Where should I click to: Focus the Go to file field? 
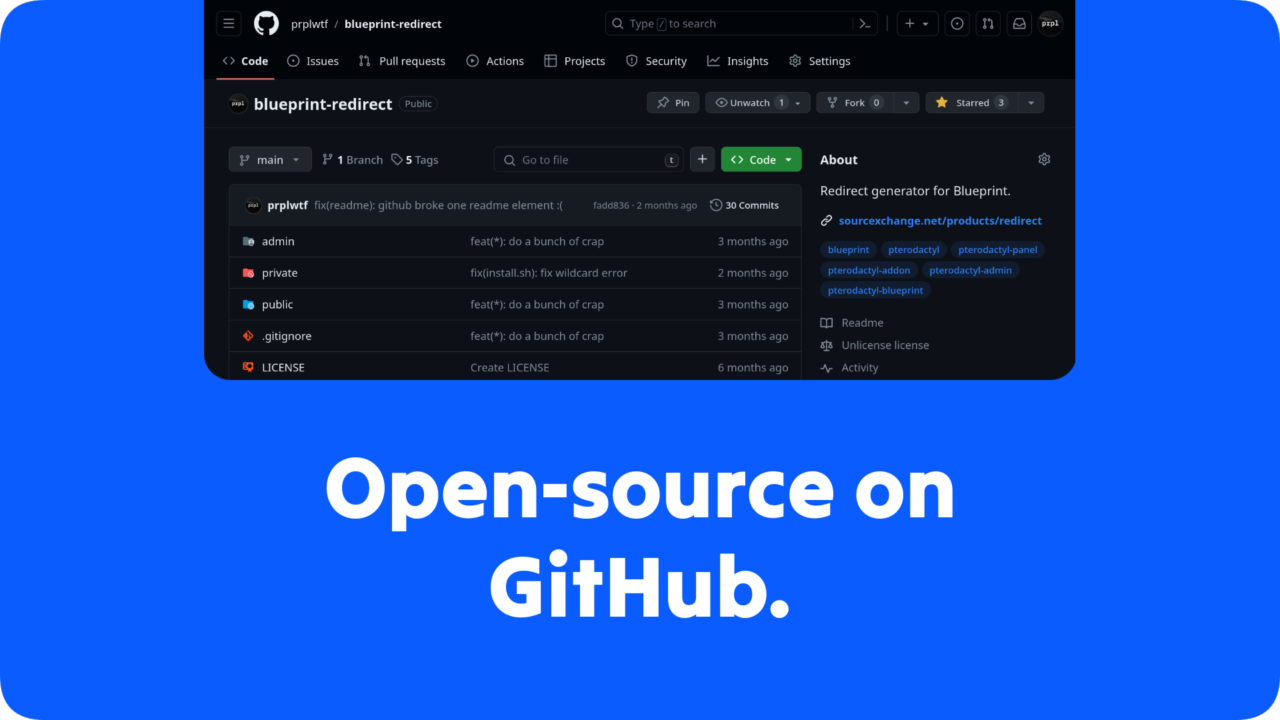(589, 159)
